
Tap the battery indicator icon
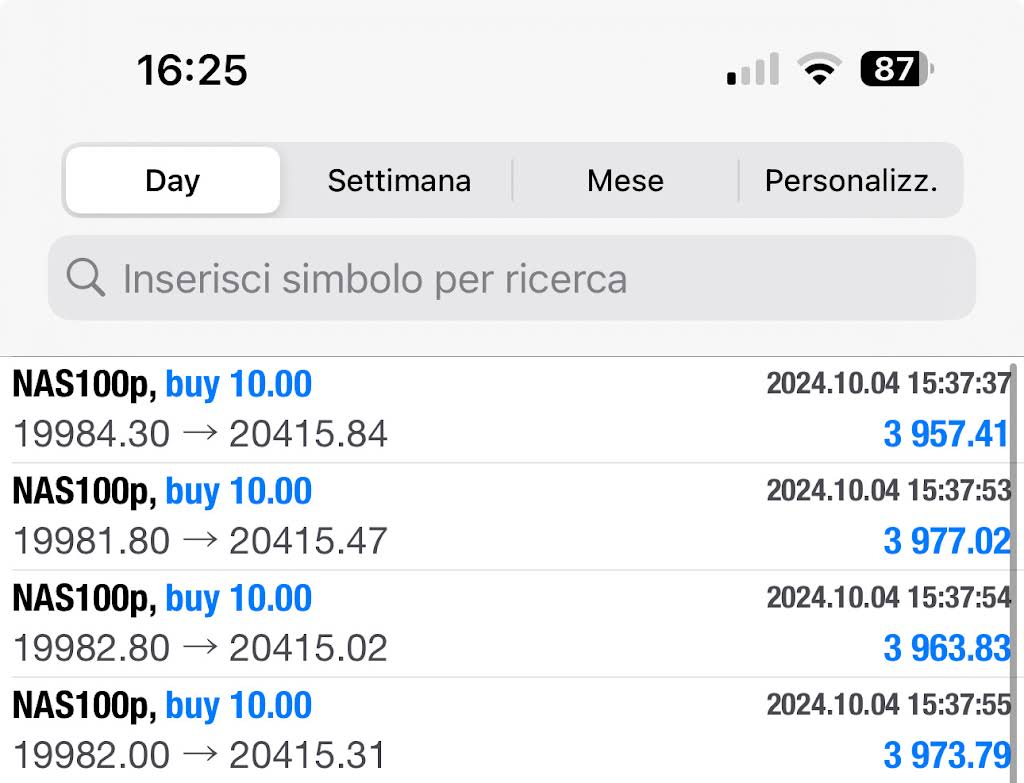coord(897,69)
